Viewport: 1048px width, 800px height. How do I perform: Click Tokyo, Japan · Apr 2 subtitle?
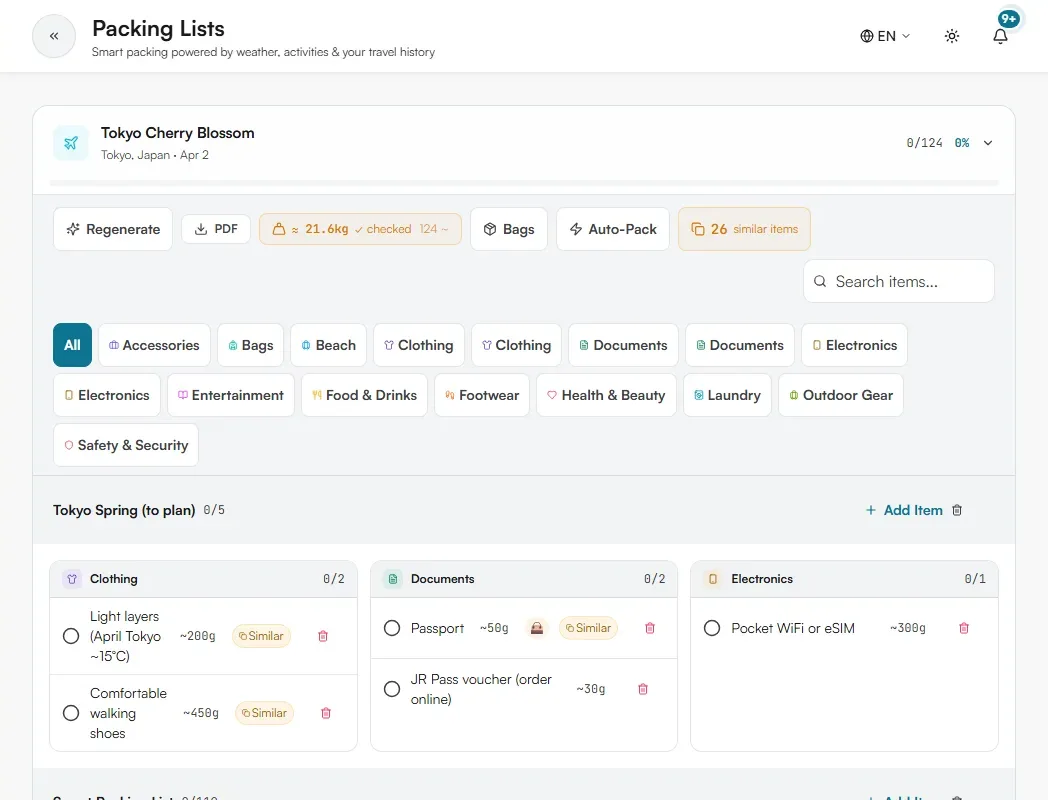pyautogui.click(x=155, y=155)
